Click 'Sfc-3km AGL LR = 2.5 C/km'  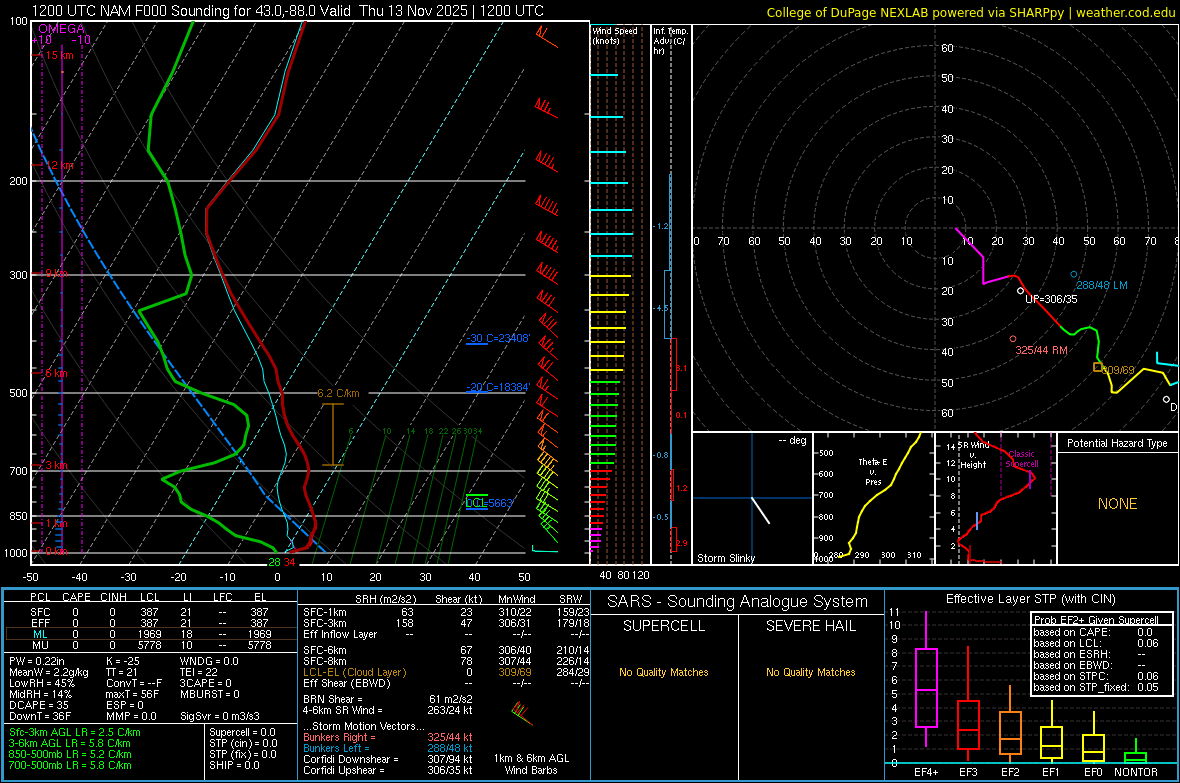(75, 732)
